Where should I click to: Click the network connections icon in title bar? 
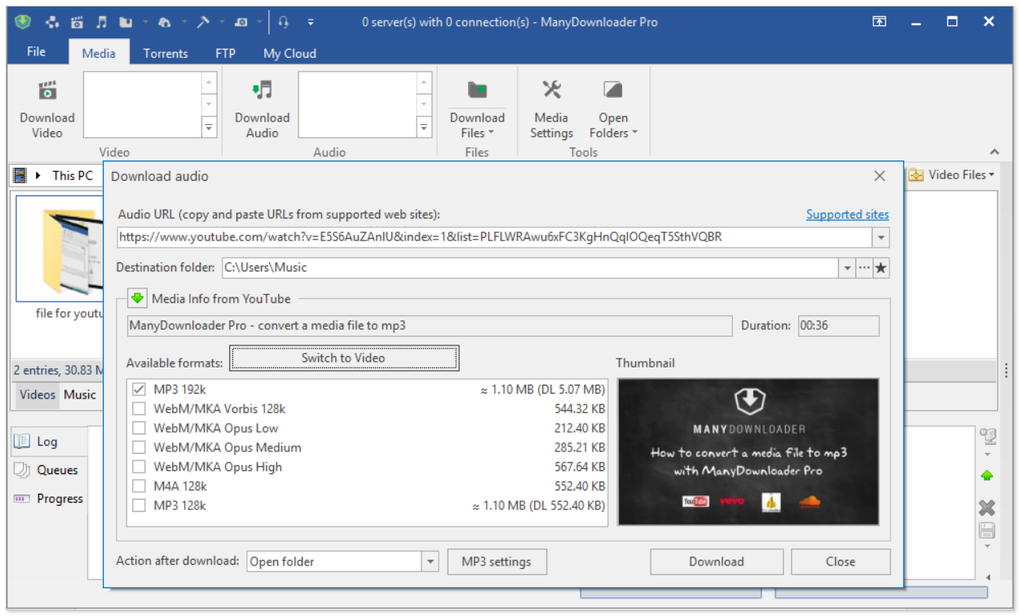tap(52, 22)
